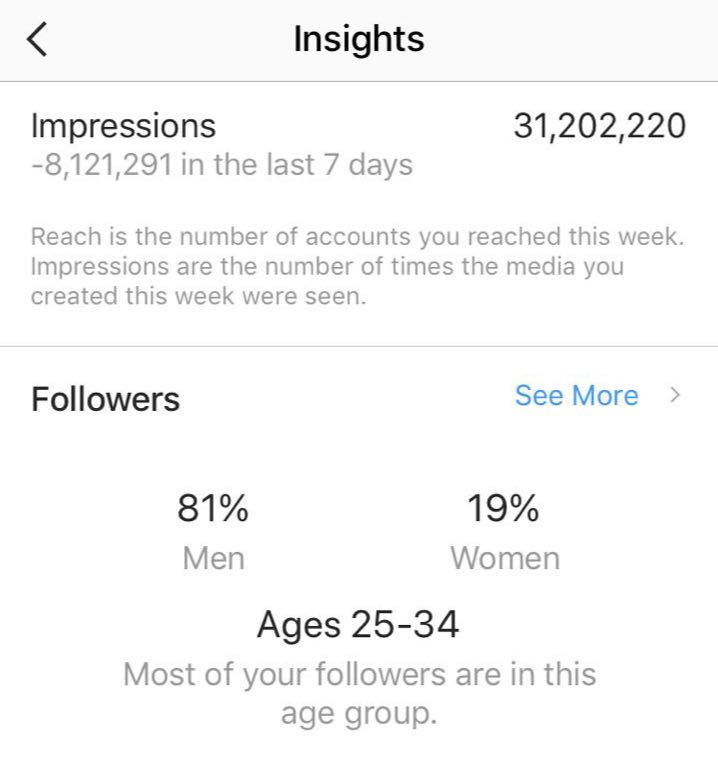Click the 81% men percentage
Viewport: 718px width, 777px height.
(x=213, y=509)
